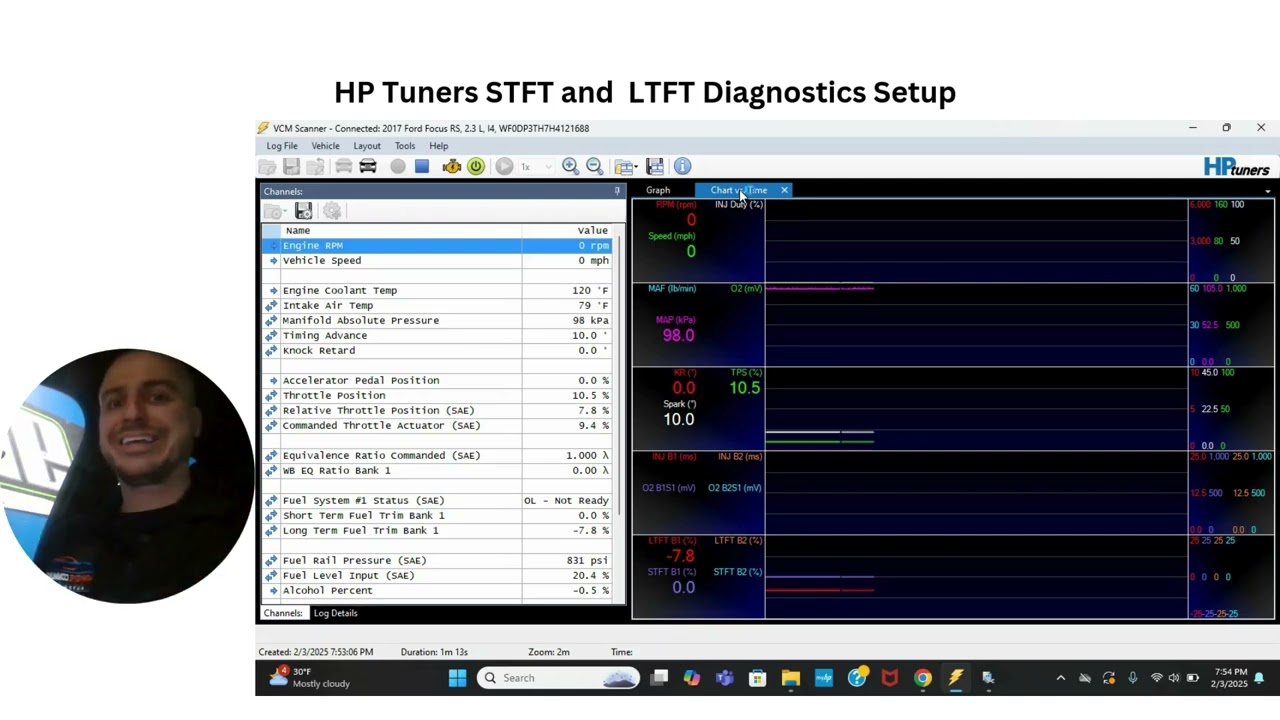Image resolution: width=1280 pixels, height=720 pixels.
Task: Open the check engine trouble codes icon
Action: [451, 167]
